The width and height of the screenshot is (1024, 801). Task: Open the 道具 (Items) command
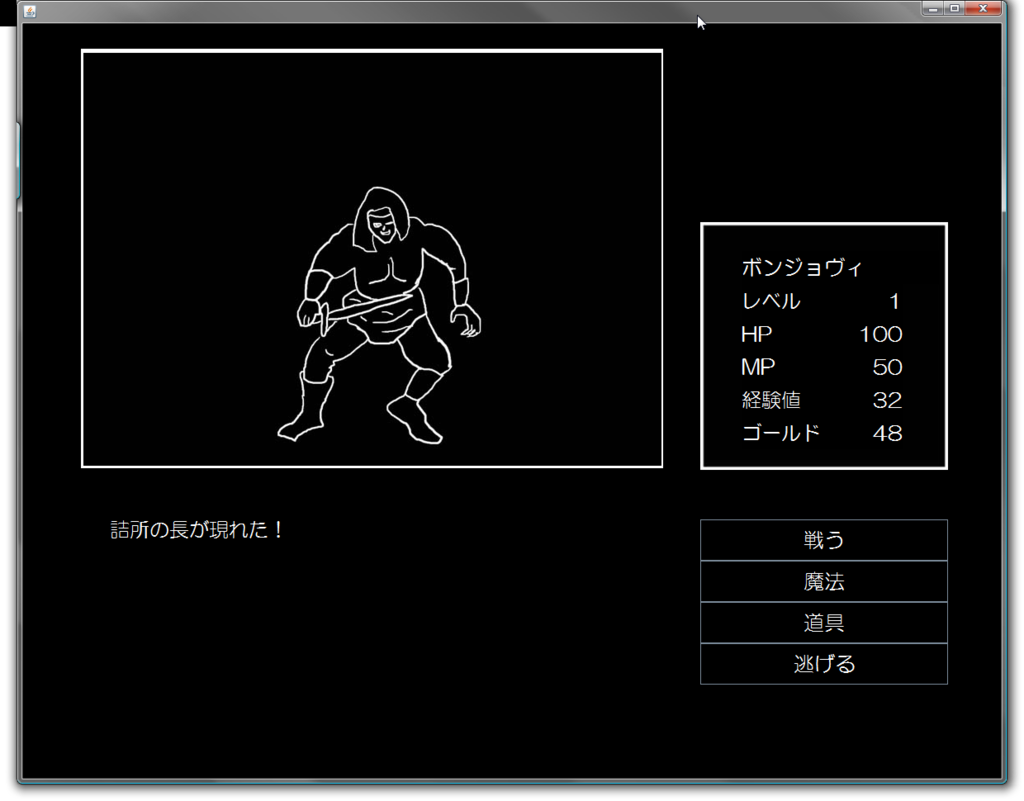(824, 622)
